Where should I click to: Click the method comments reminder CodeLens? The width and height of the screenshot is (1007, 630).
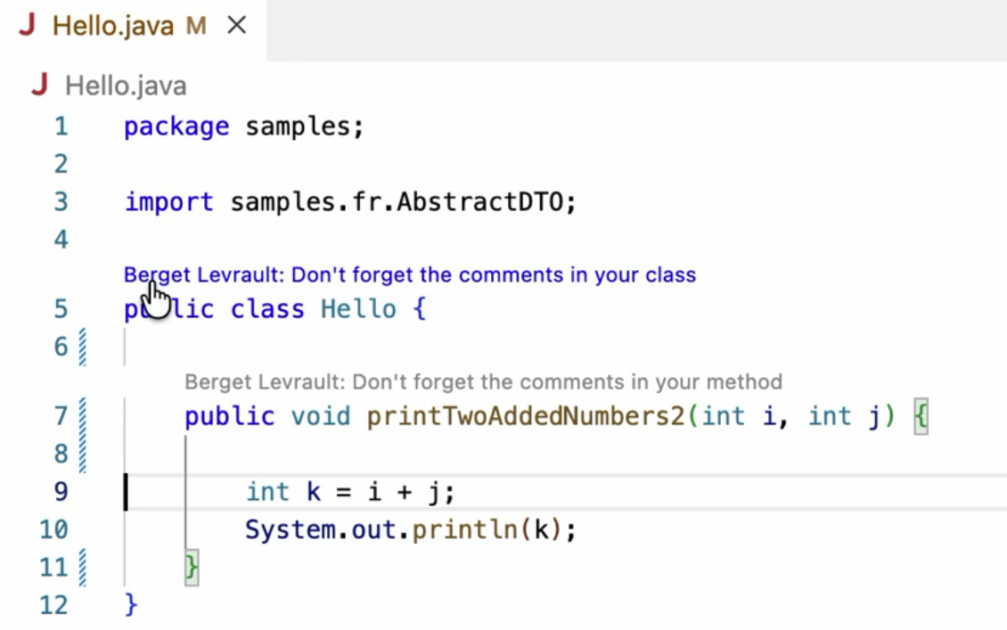(x=483, y=382)
